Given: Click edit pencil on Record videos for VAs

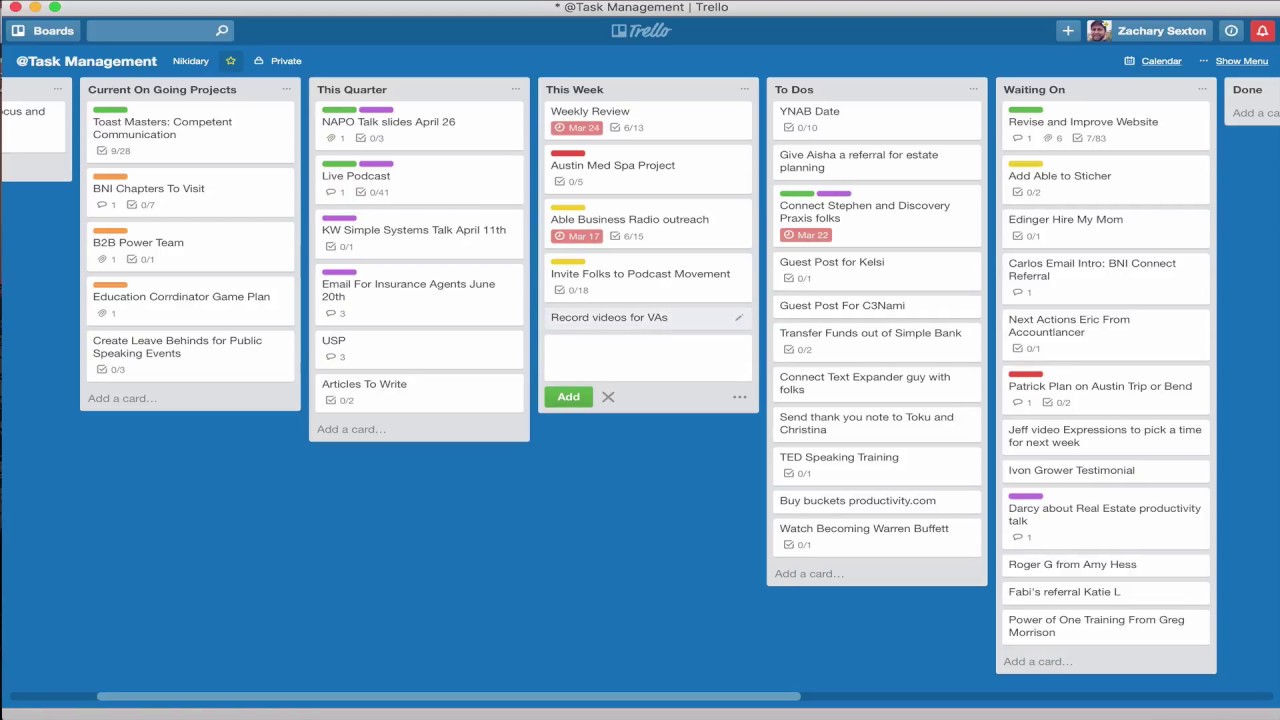Looking at the screenshot, I should [x=739, y=318].
